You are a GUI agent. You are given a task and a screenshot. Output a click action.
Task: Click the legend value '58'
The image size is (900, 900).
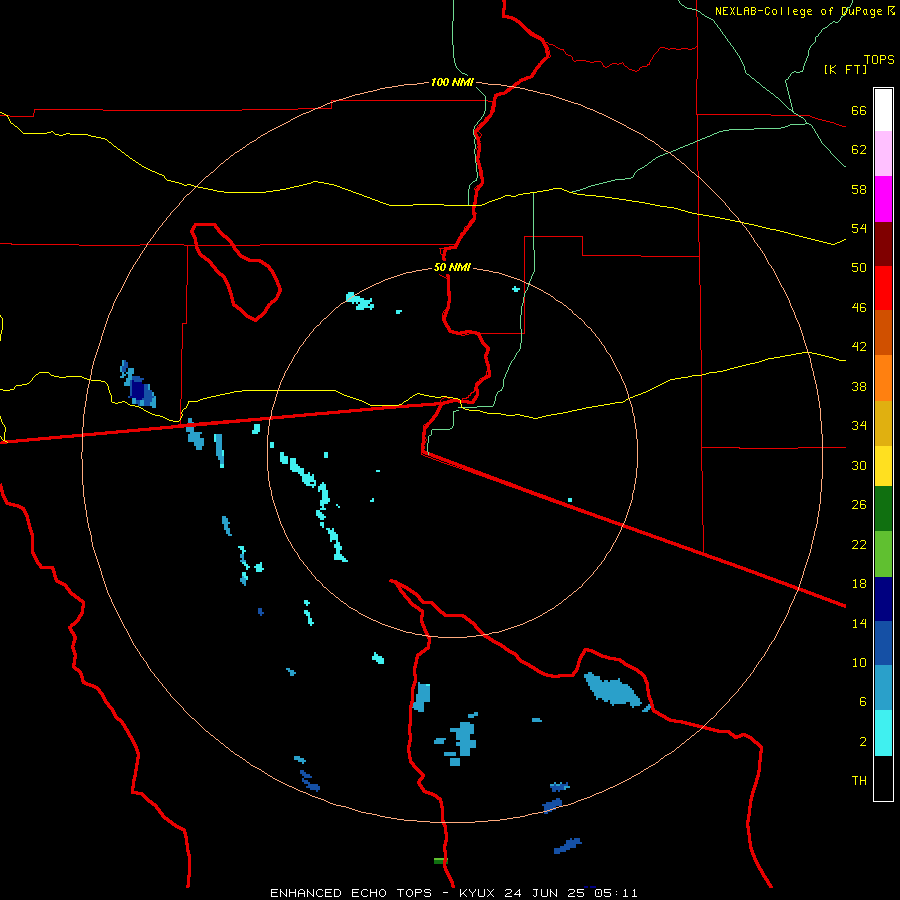859,189
